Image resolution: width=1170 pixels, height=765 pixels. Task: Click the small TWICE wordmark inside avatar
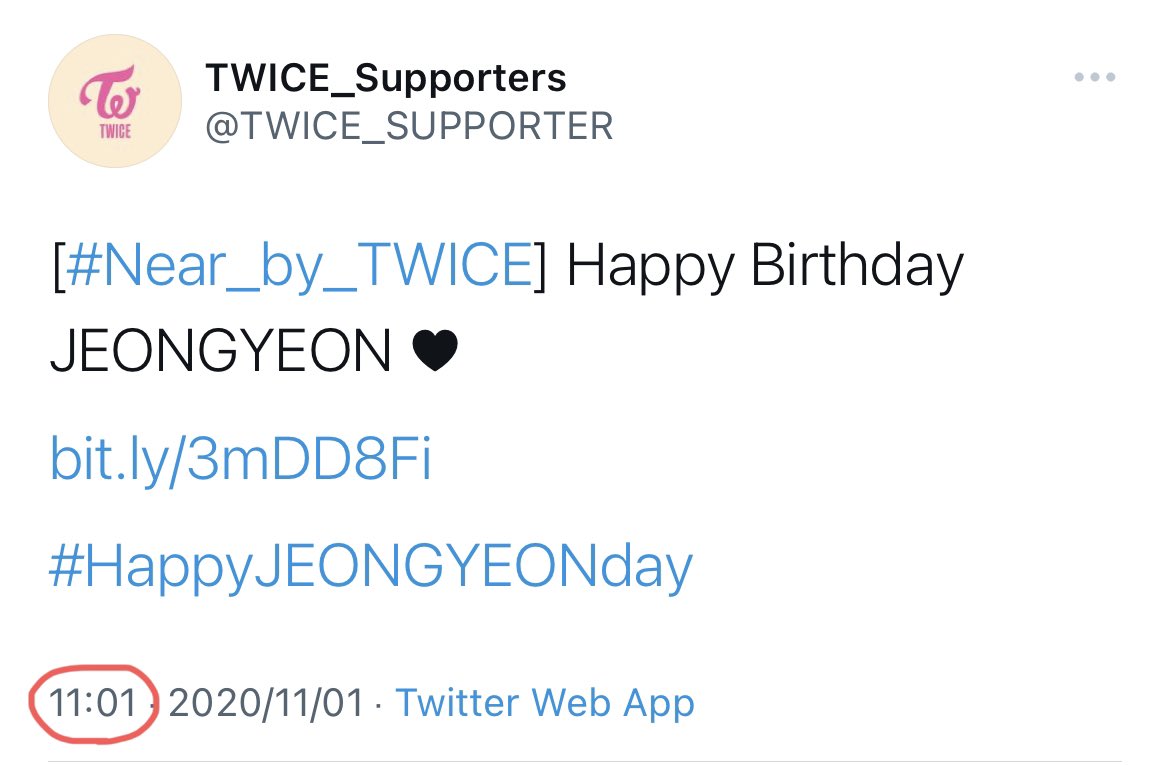pyautogui.click(x=115, y=131)
